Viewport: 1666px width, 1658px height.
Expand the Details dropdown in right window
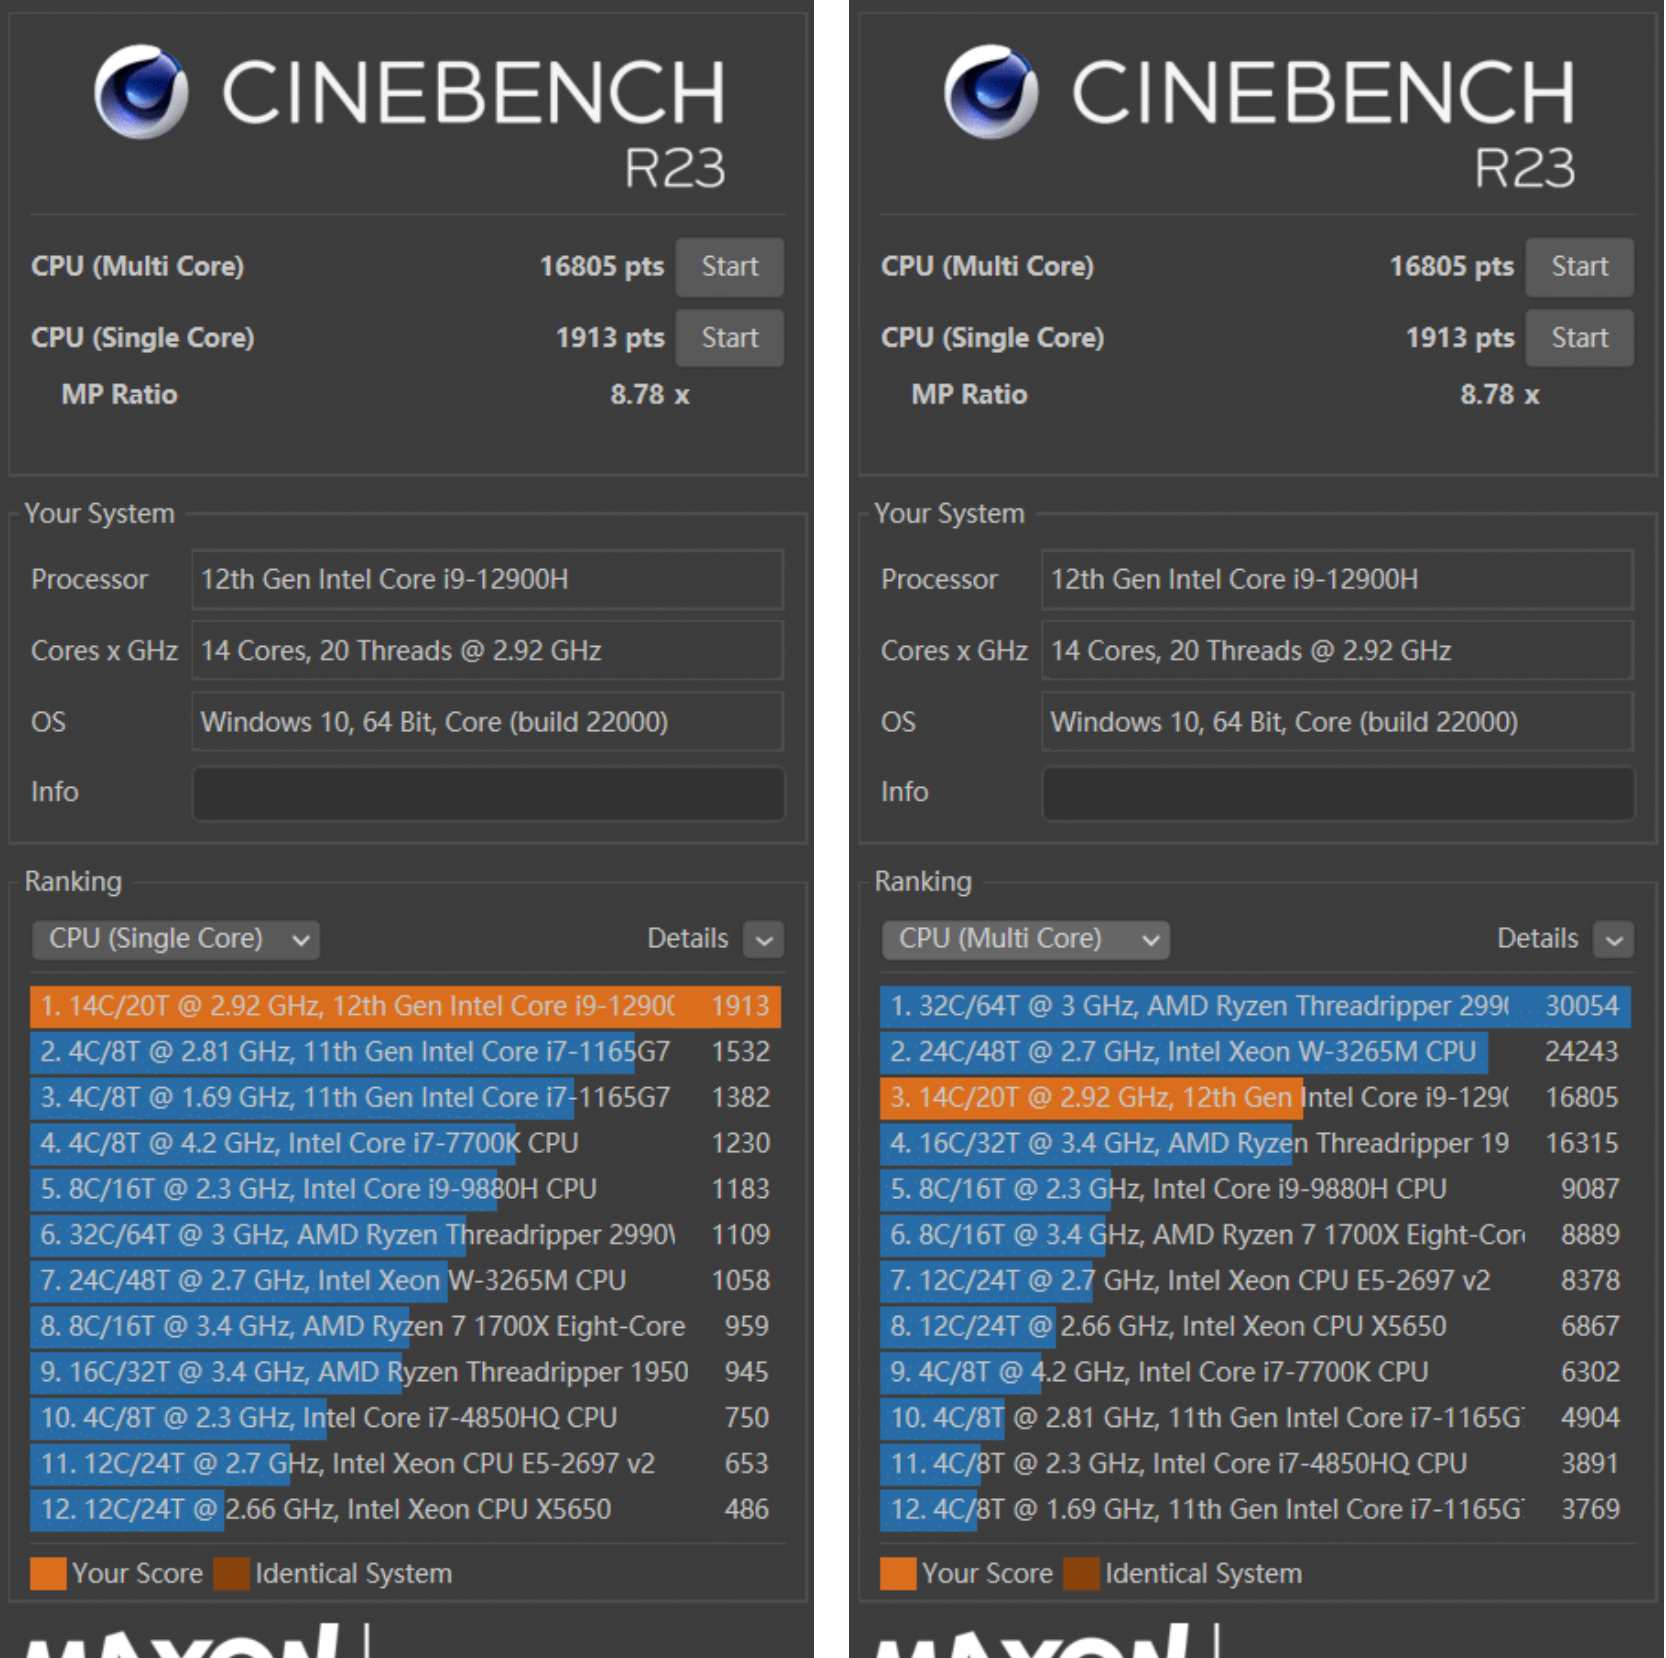1614,940
